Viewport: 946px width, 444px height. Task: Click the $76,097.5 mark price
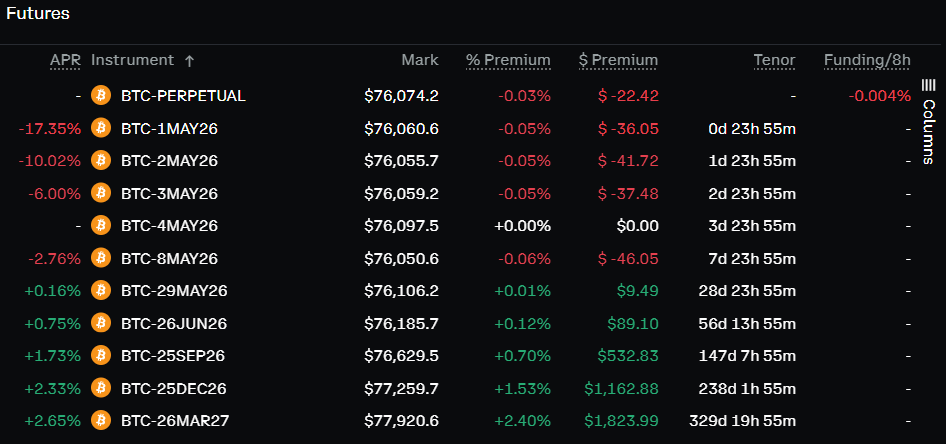[401, 226]
